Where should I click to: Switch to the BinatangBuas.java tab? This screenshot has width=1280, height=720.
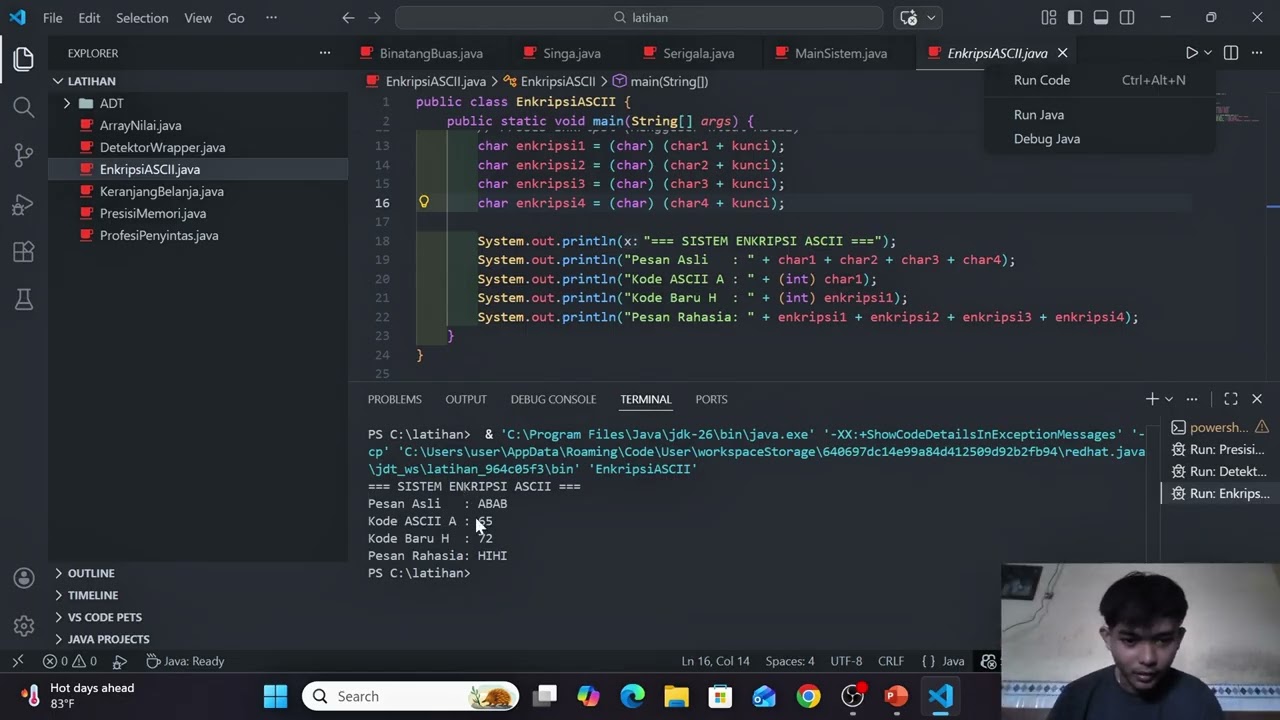click(x=431, y=53)
